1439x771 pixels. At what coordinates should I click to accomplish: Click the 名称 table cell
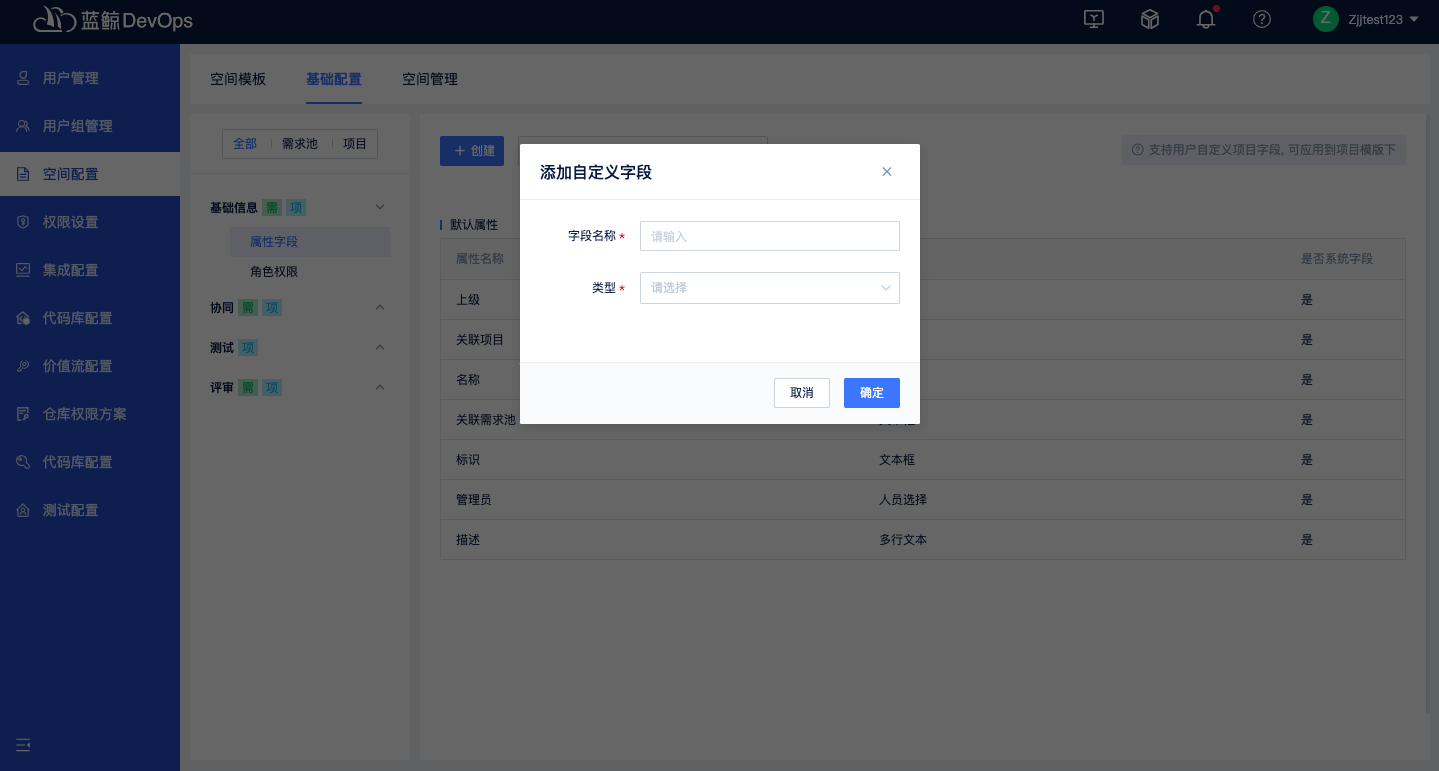tap(468, 380)
